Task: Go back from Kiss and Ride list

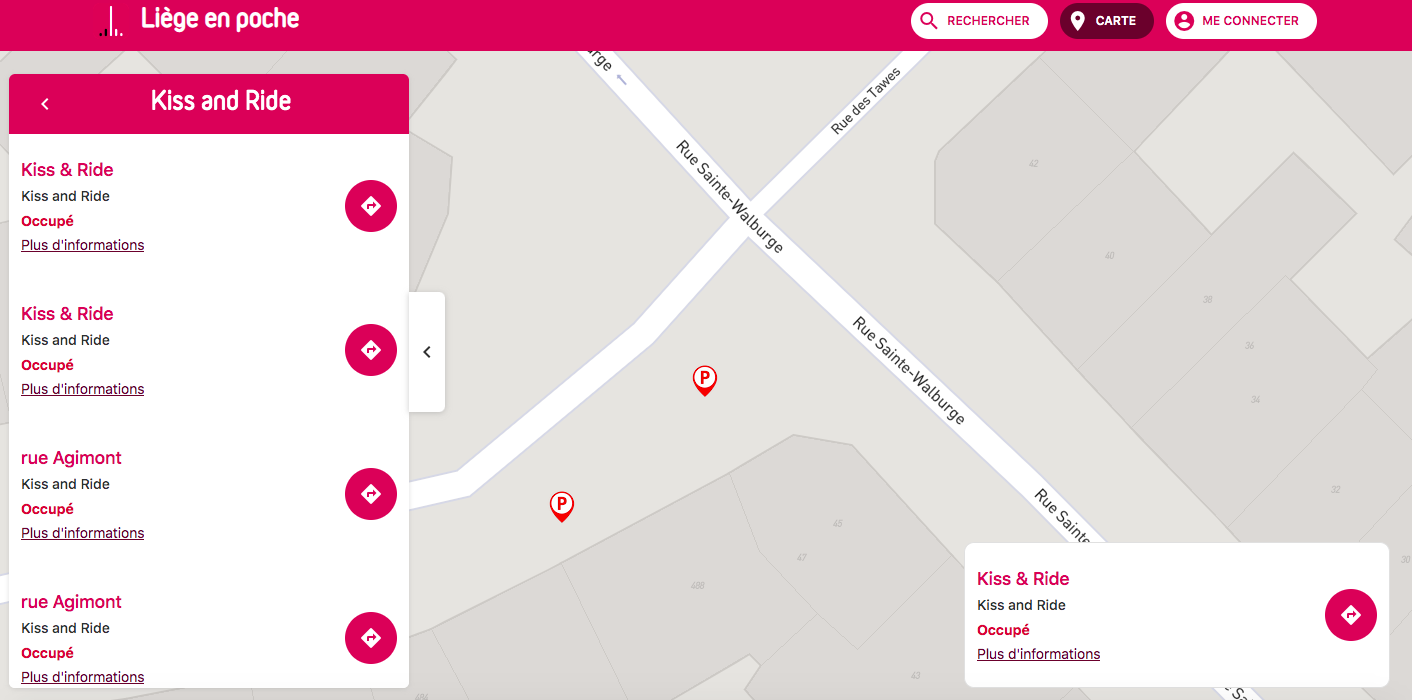Action: pos(45,103)
